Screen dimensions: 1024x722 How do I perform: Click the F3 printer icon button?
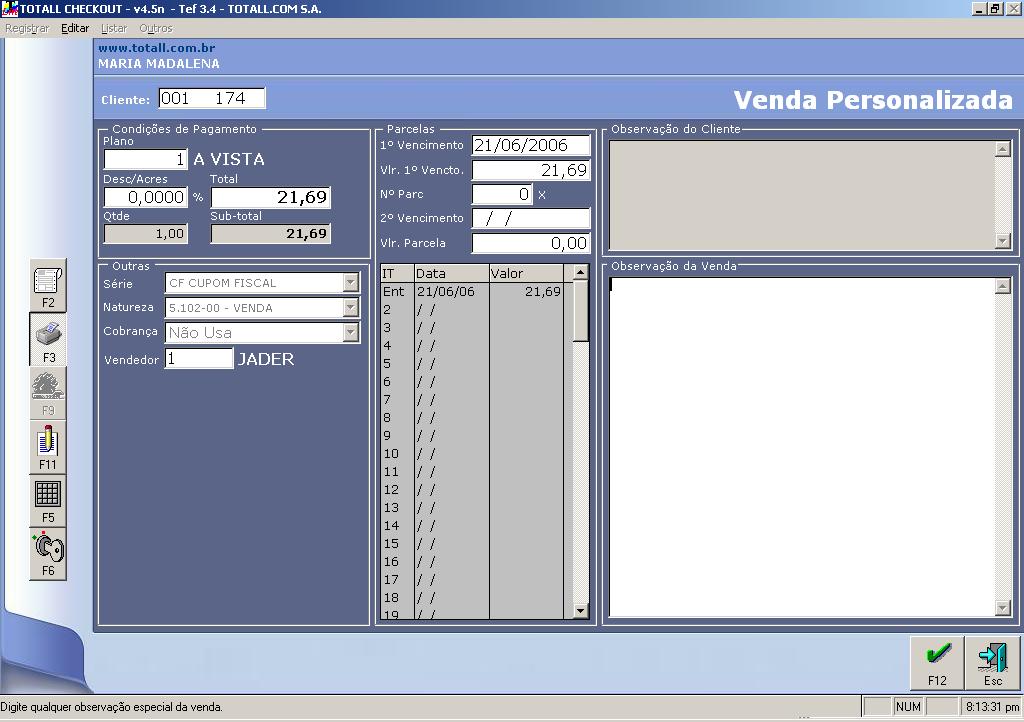(48, 339)
